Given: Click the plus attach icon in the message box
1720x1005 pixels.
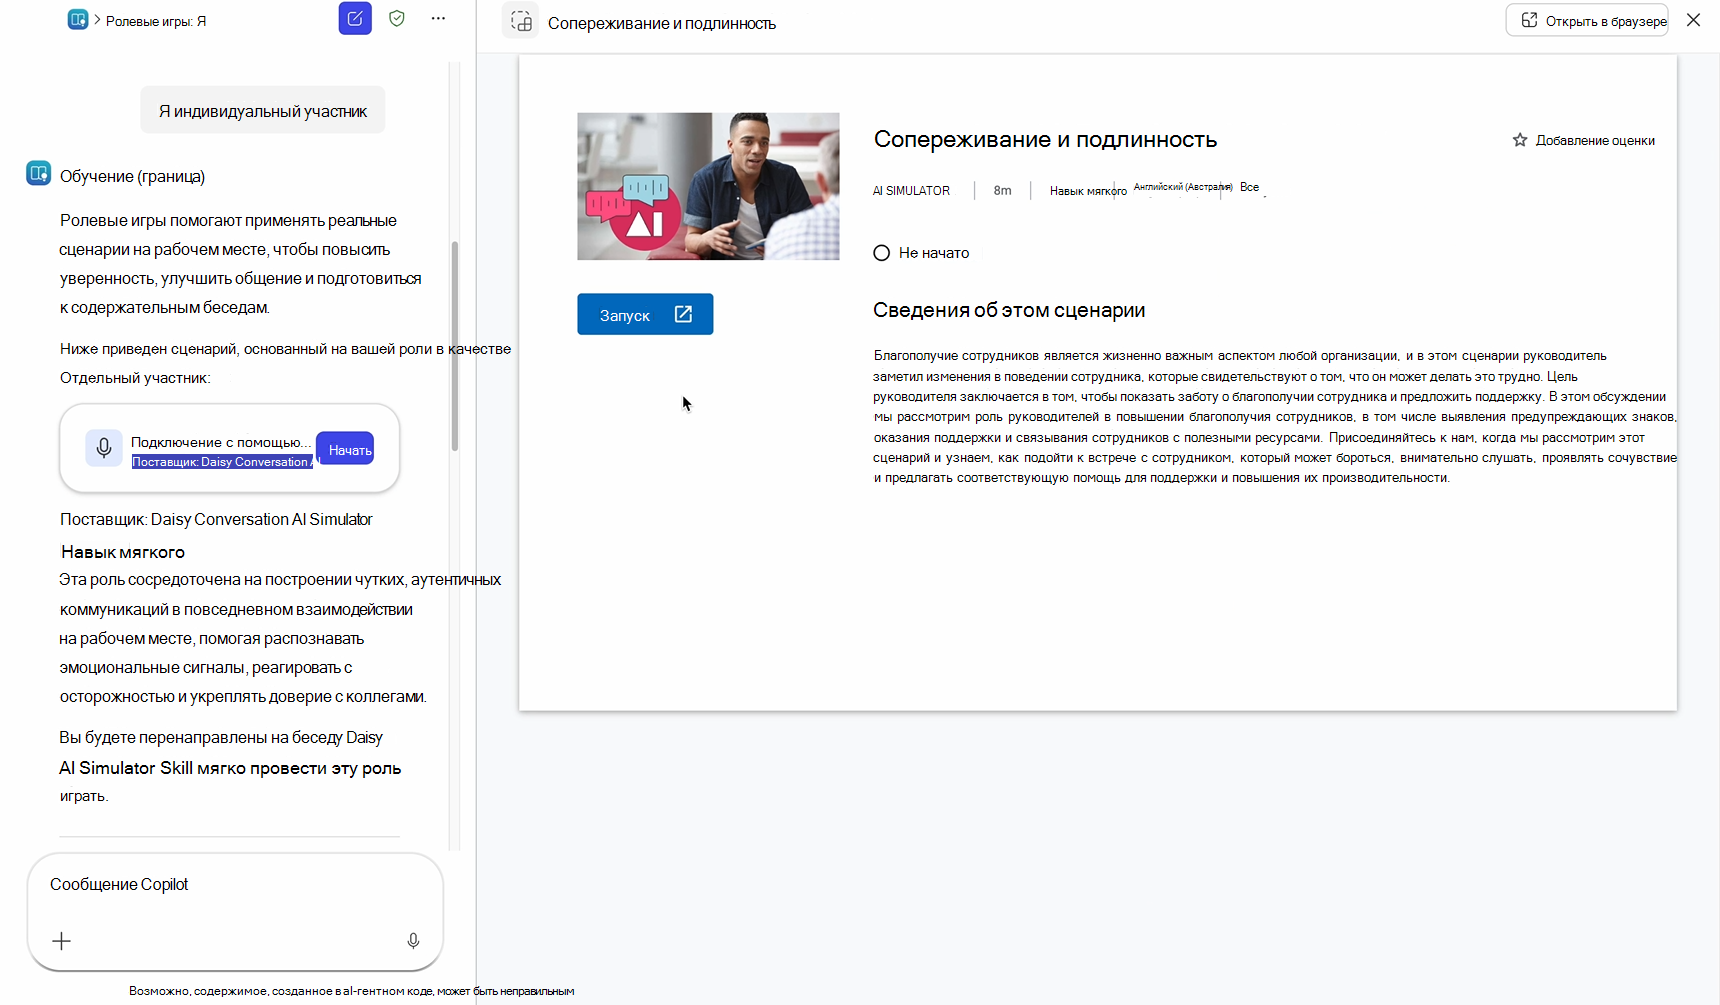Looking at the screenshot, I should click(62, 941).
